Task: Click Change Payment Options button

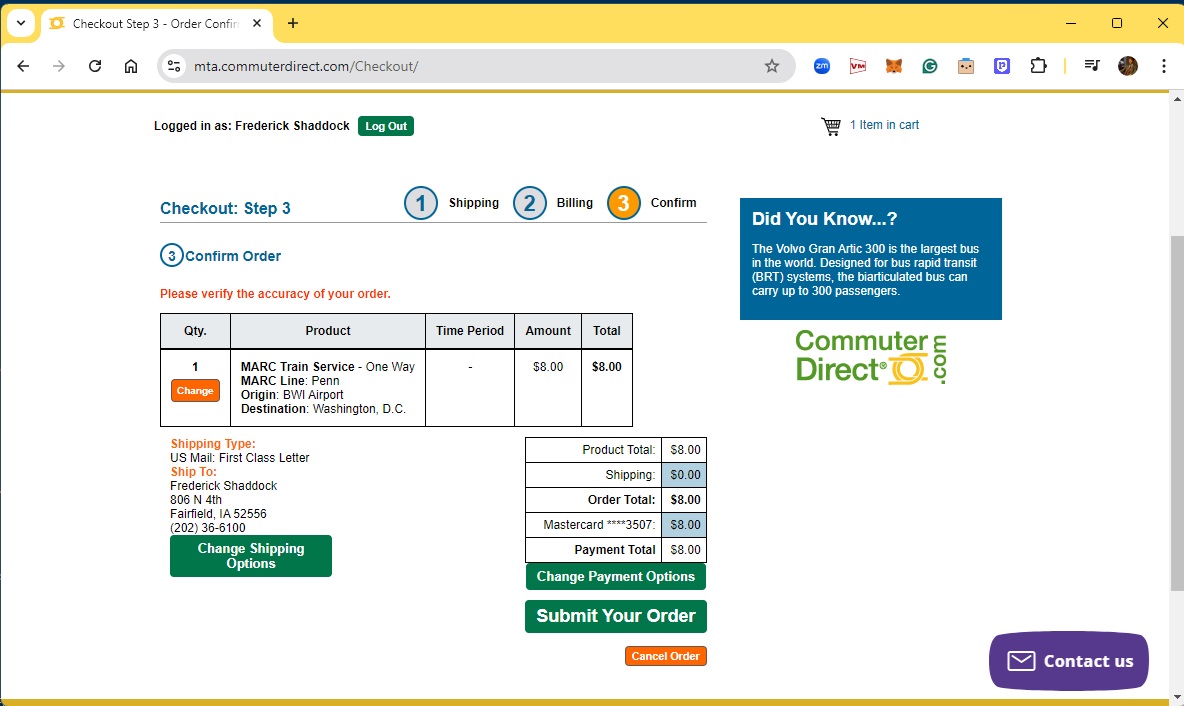Action: 615,577
